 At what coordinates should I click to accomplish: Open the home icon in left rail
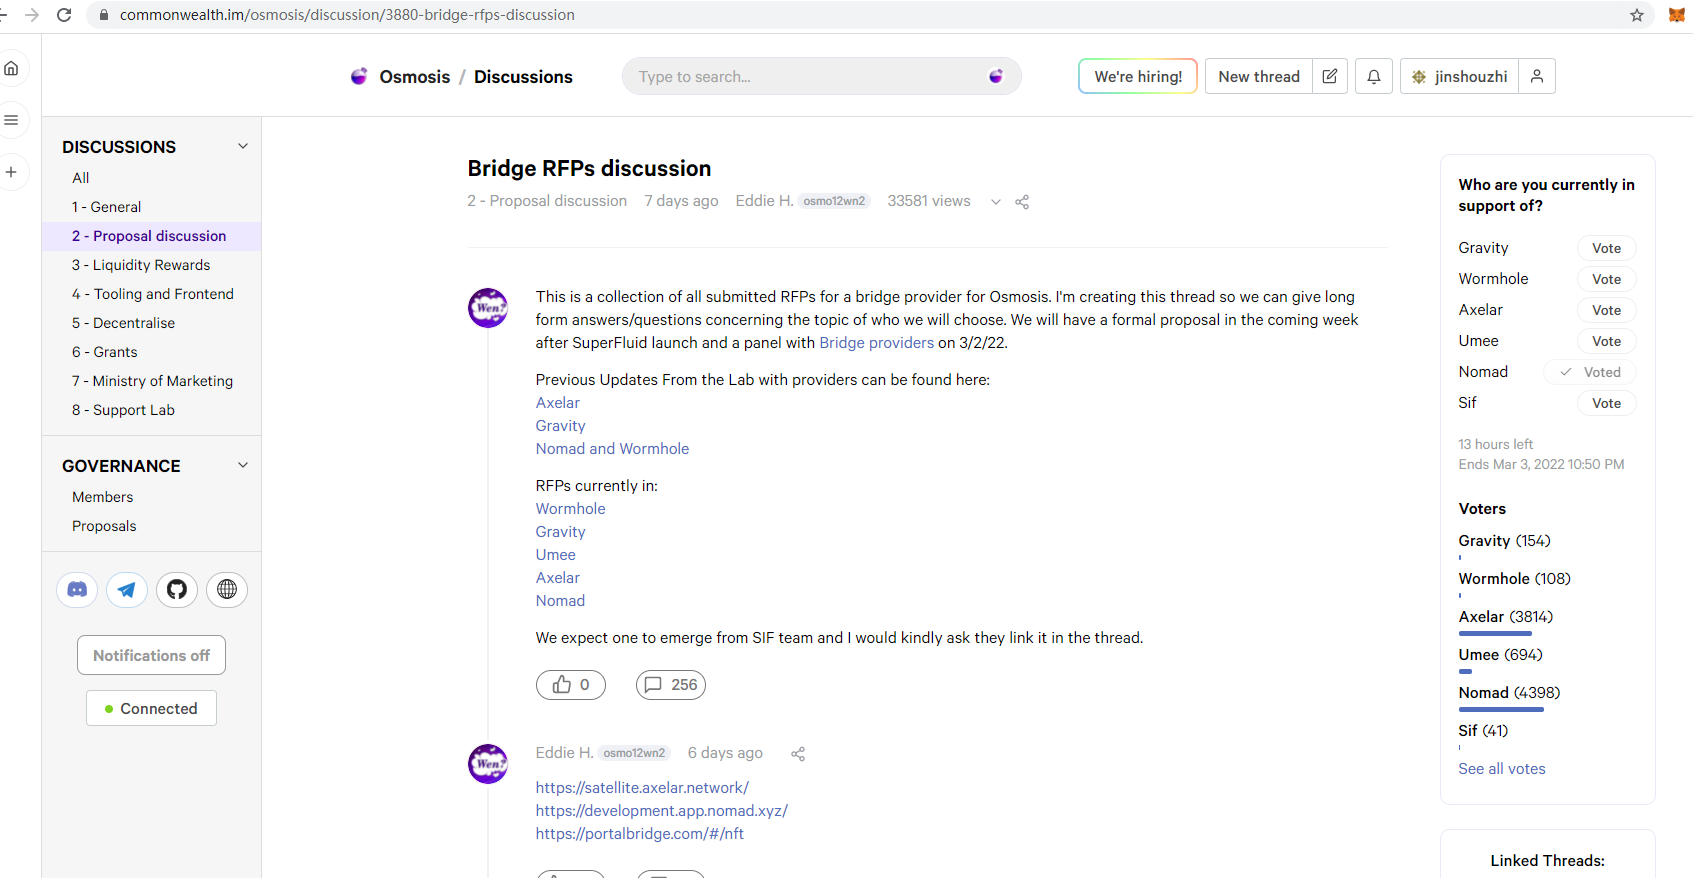(12, 68)
